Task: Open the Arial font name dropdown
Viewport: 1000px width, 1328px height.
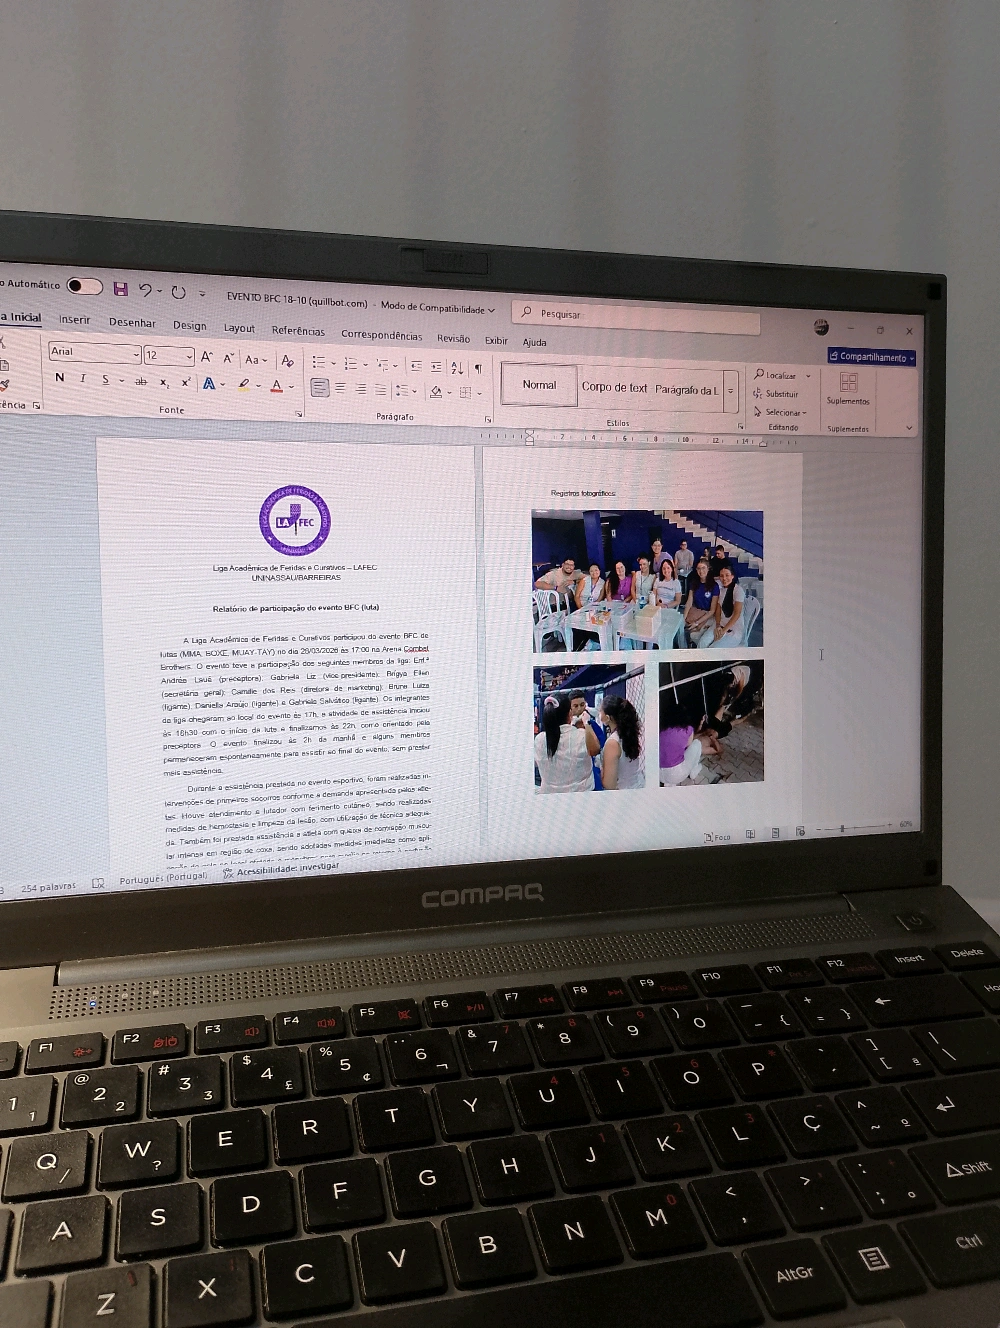Action: 136,354
